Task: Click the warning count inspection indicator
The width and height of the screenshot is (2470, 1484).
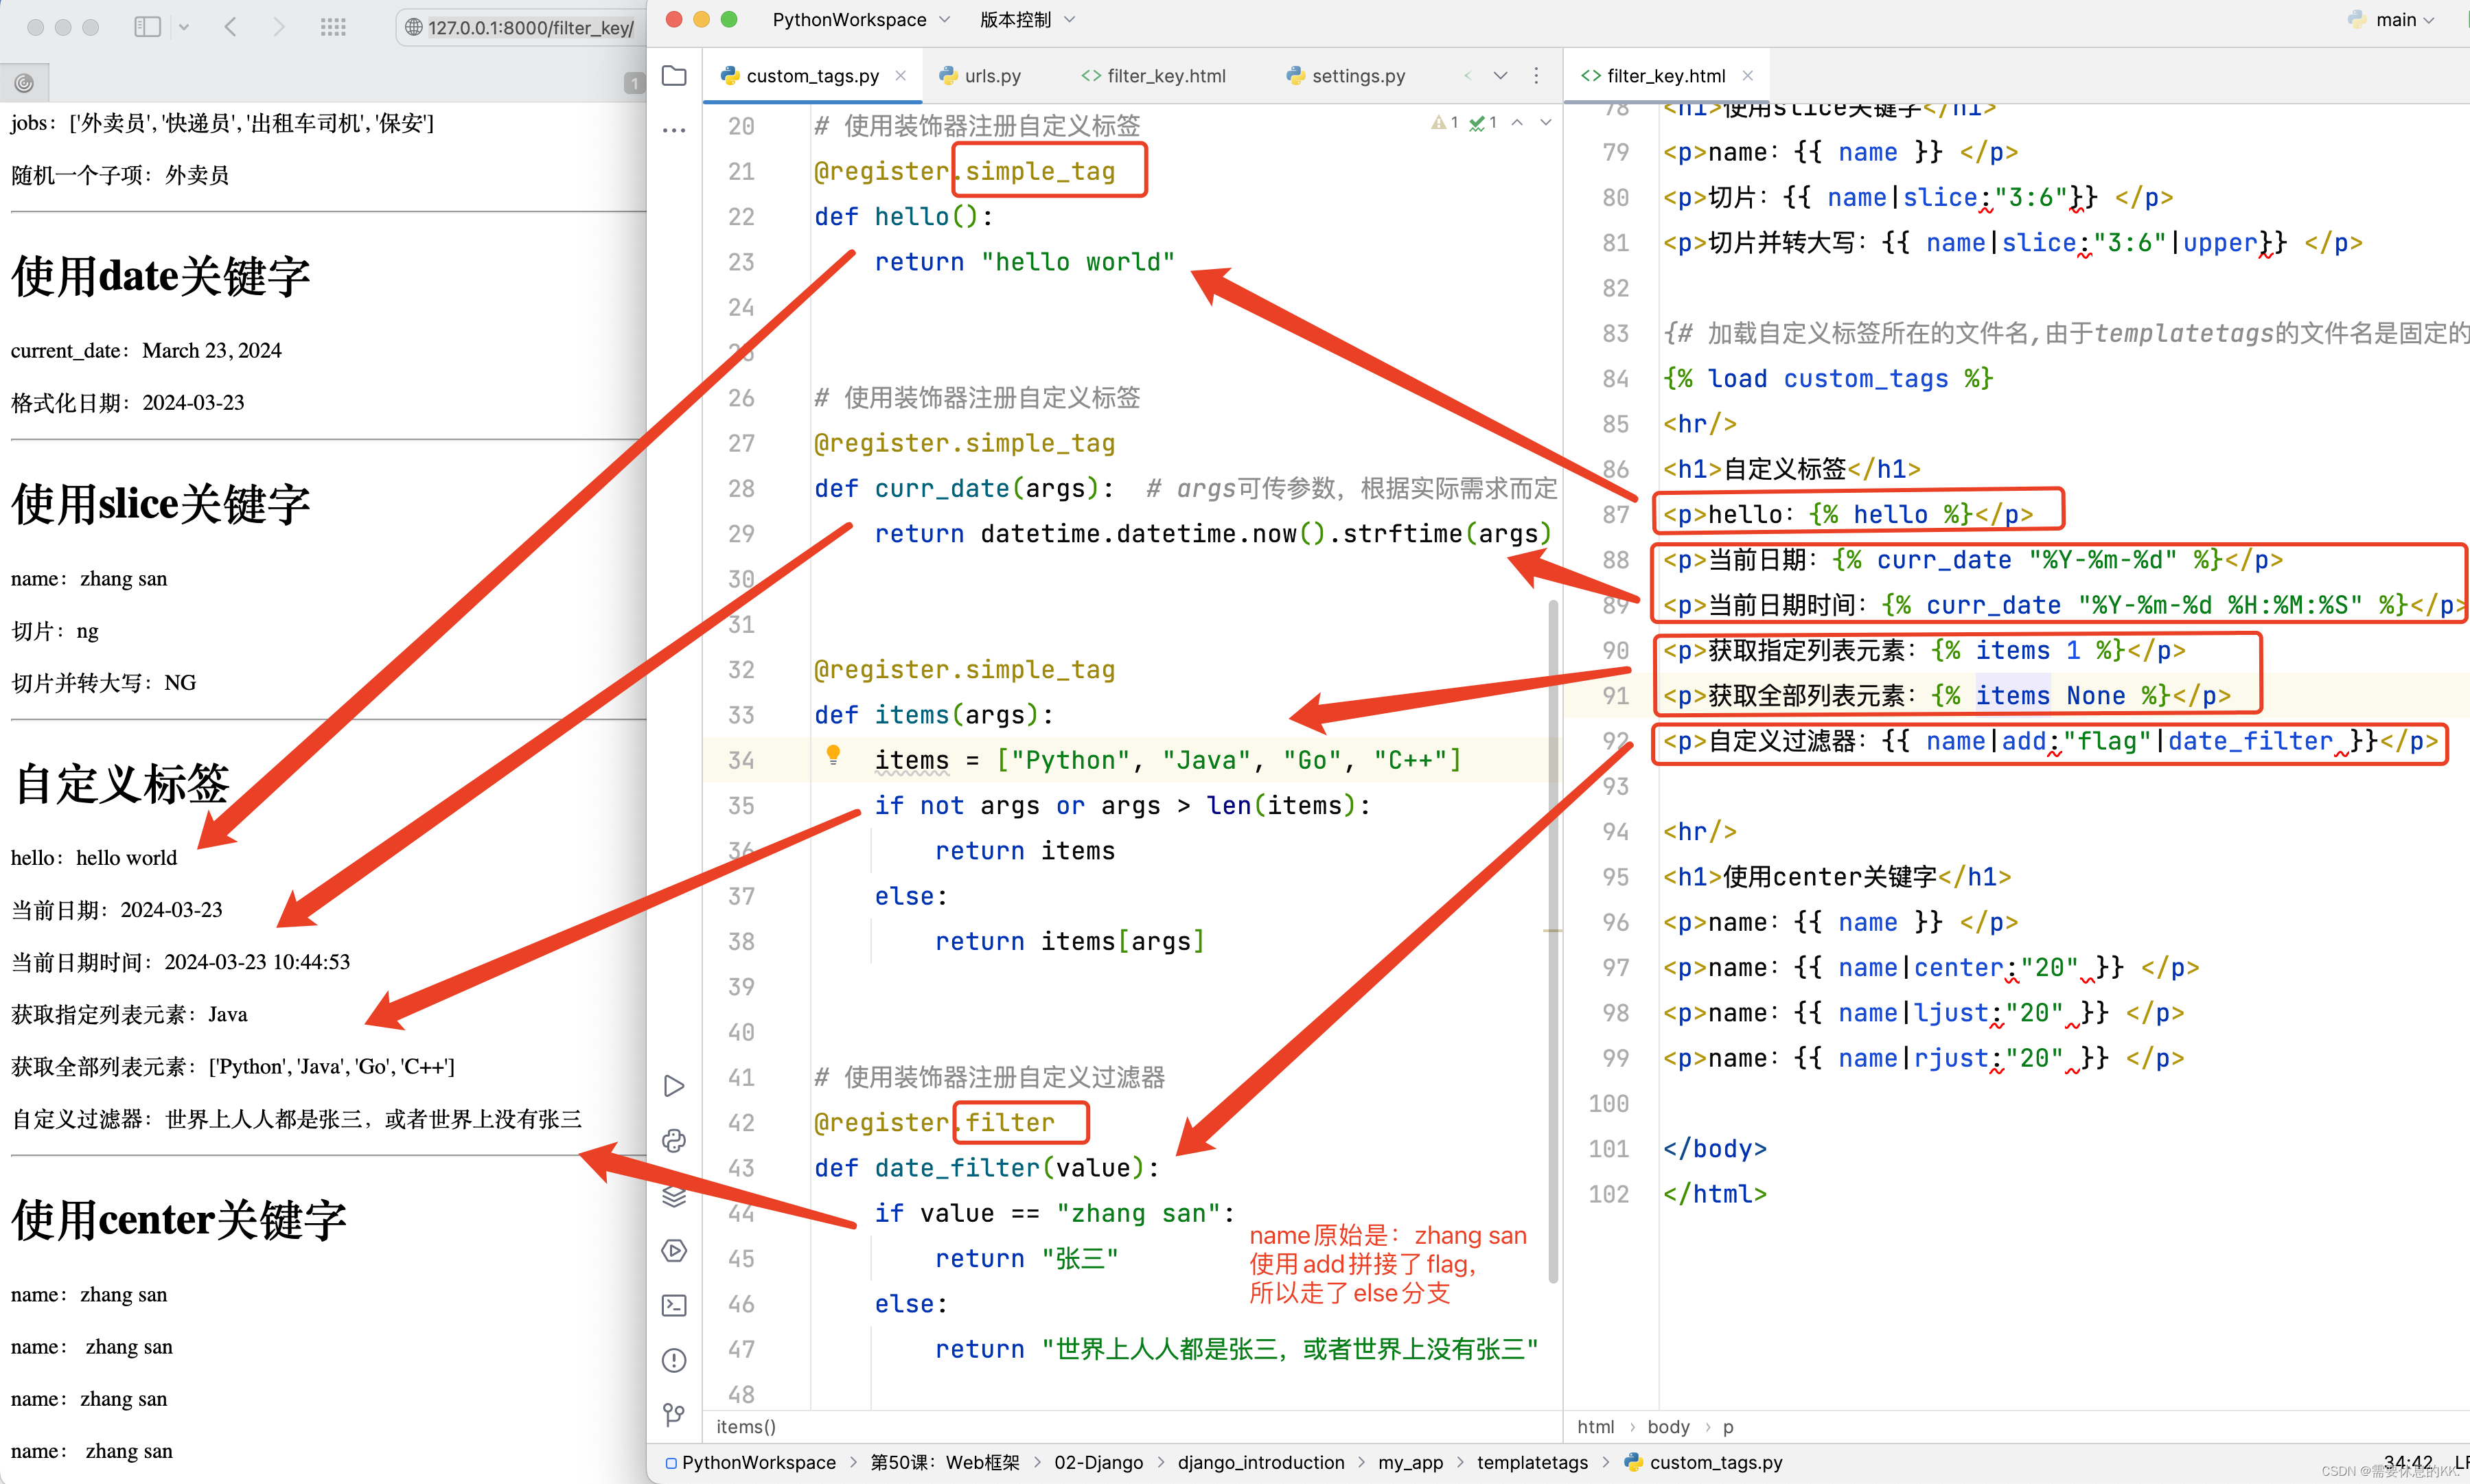Action: pyautogui.click(x=1444, y=123)
